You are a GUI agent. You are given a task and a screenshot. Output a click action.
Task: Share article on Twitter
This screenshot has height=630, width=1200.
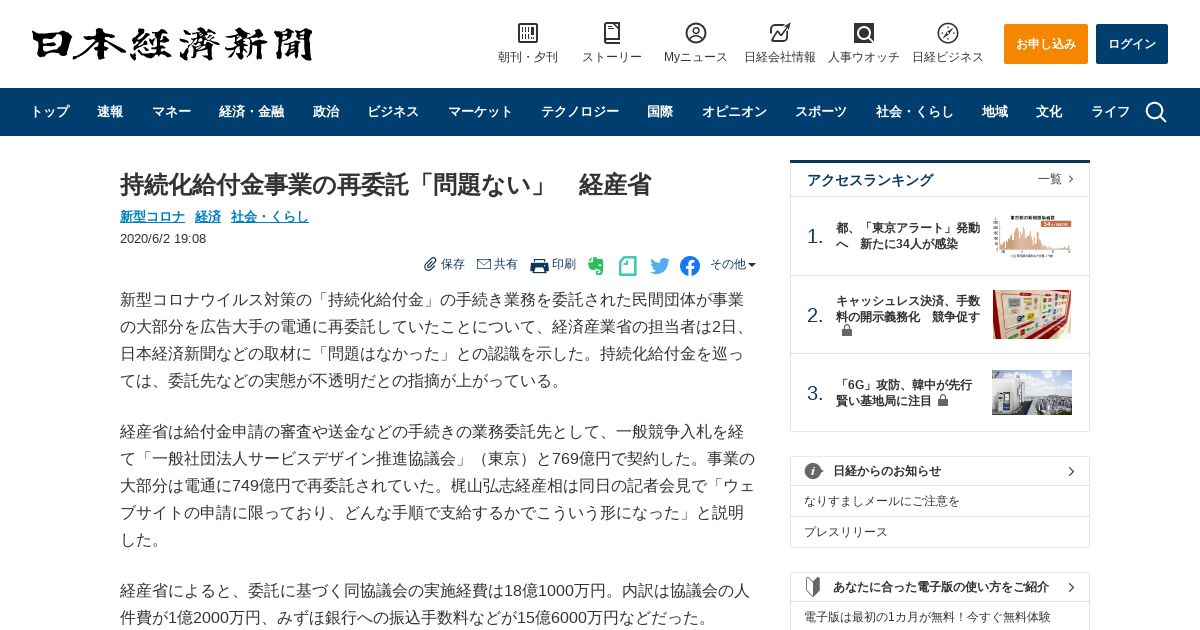[x=660, y=266]
